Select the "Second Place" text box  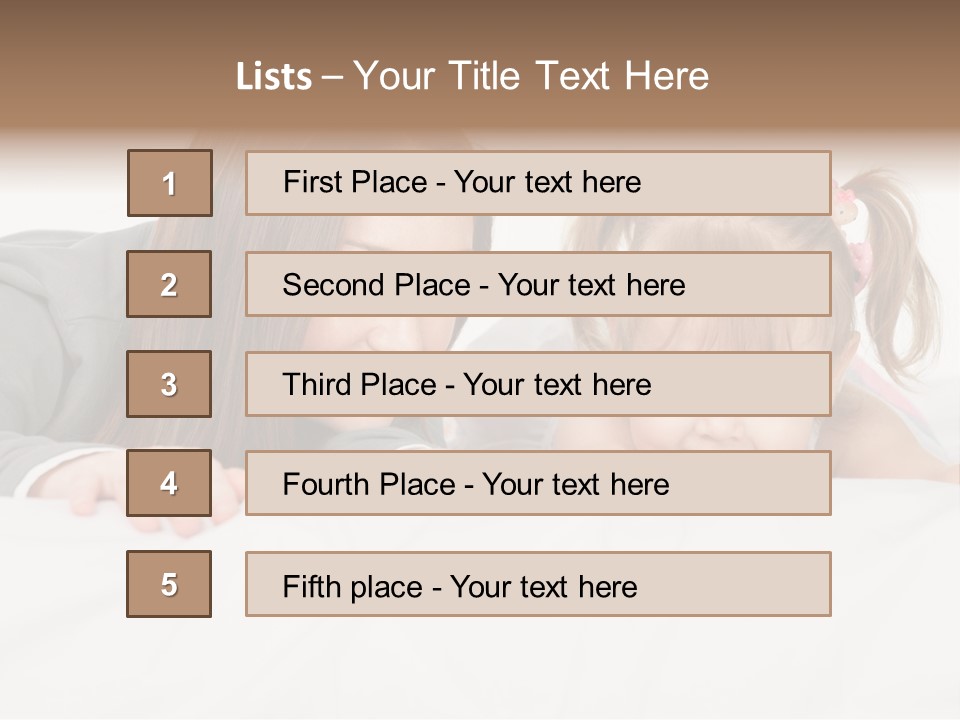538,284
